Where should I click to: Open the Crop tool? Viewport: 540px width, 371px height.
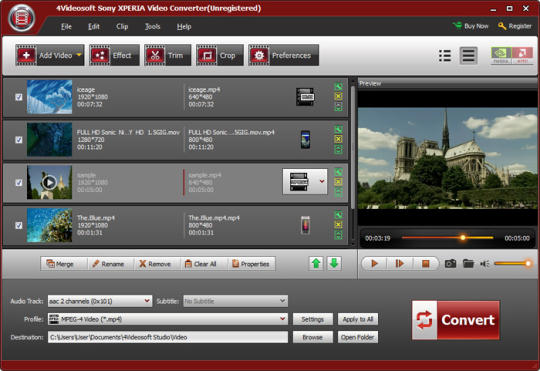220,55
